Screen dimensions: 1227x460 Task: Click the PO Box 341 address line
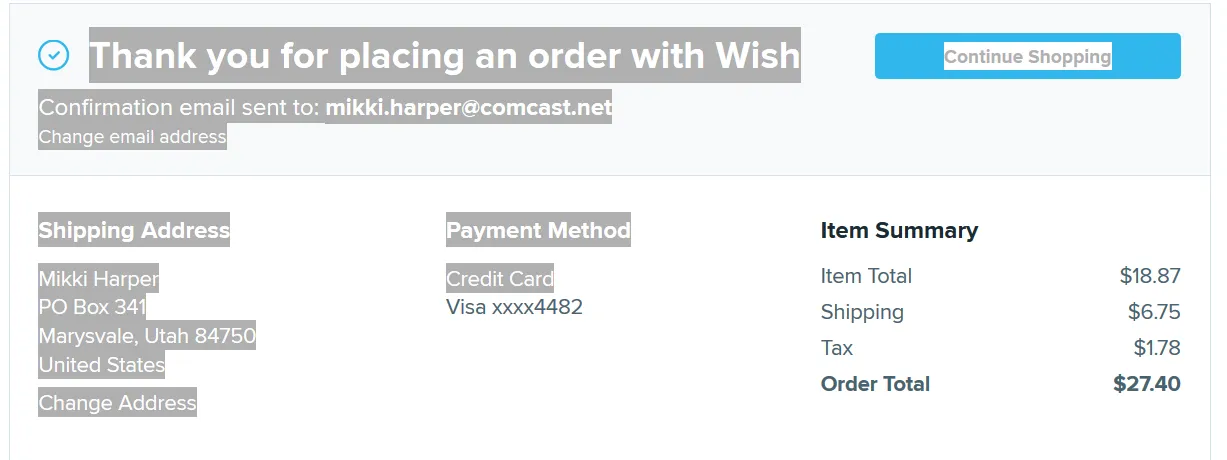[x=92, y=307]
